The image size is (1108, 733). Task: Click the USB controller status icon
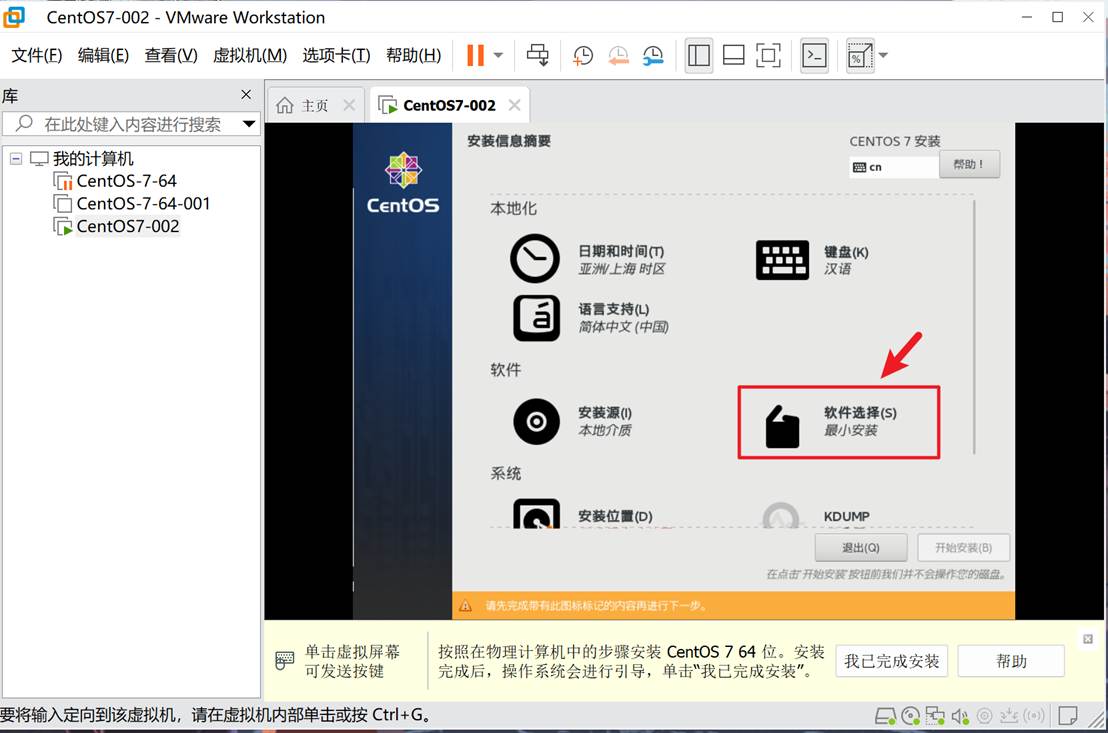[x=1009, y=716]
